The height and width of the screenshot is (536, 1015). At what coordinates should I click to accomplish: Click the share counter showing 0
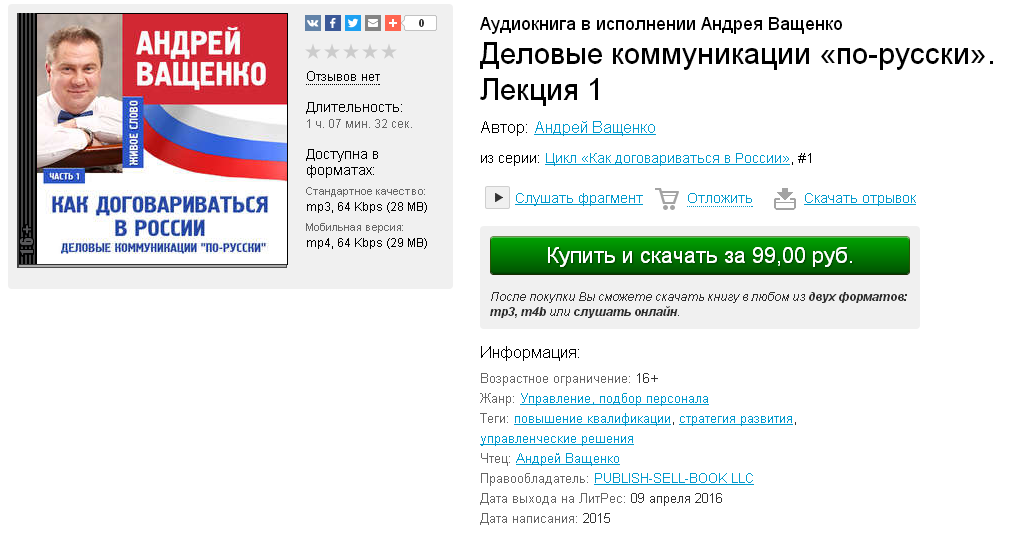[421, 23]
